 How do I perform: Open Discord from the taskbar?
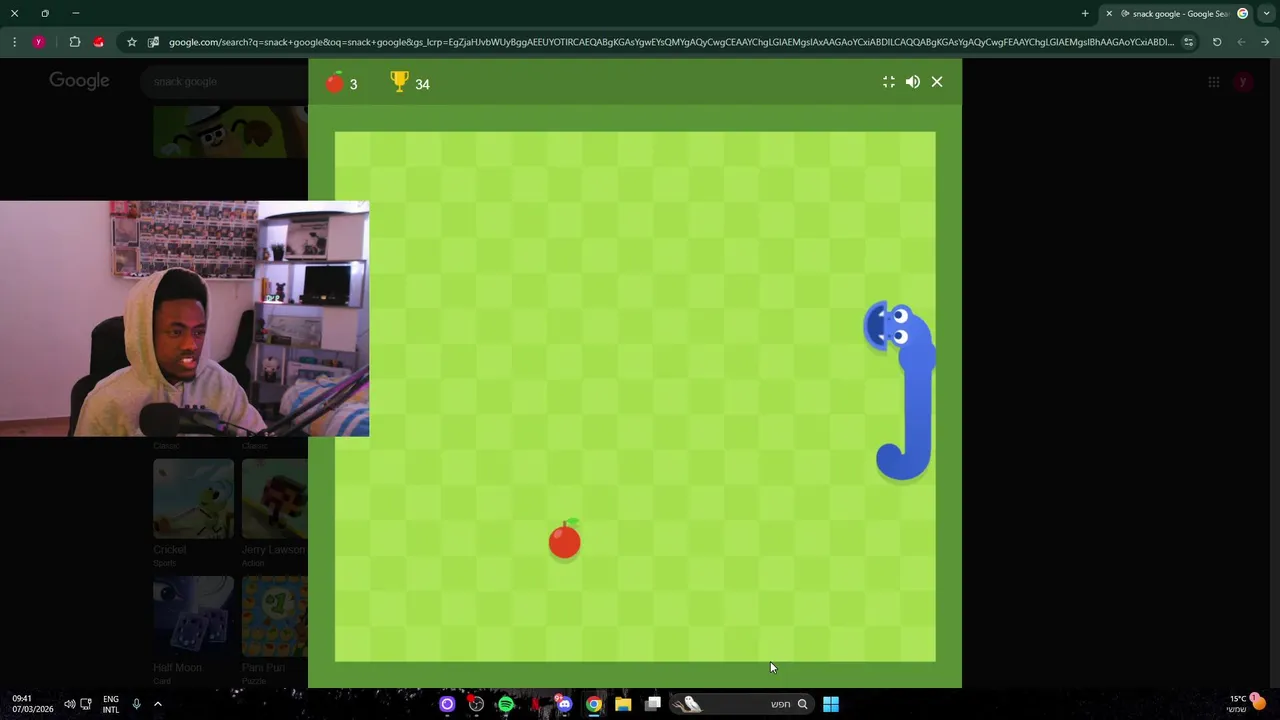(x=564, y=704)
